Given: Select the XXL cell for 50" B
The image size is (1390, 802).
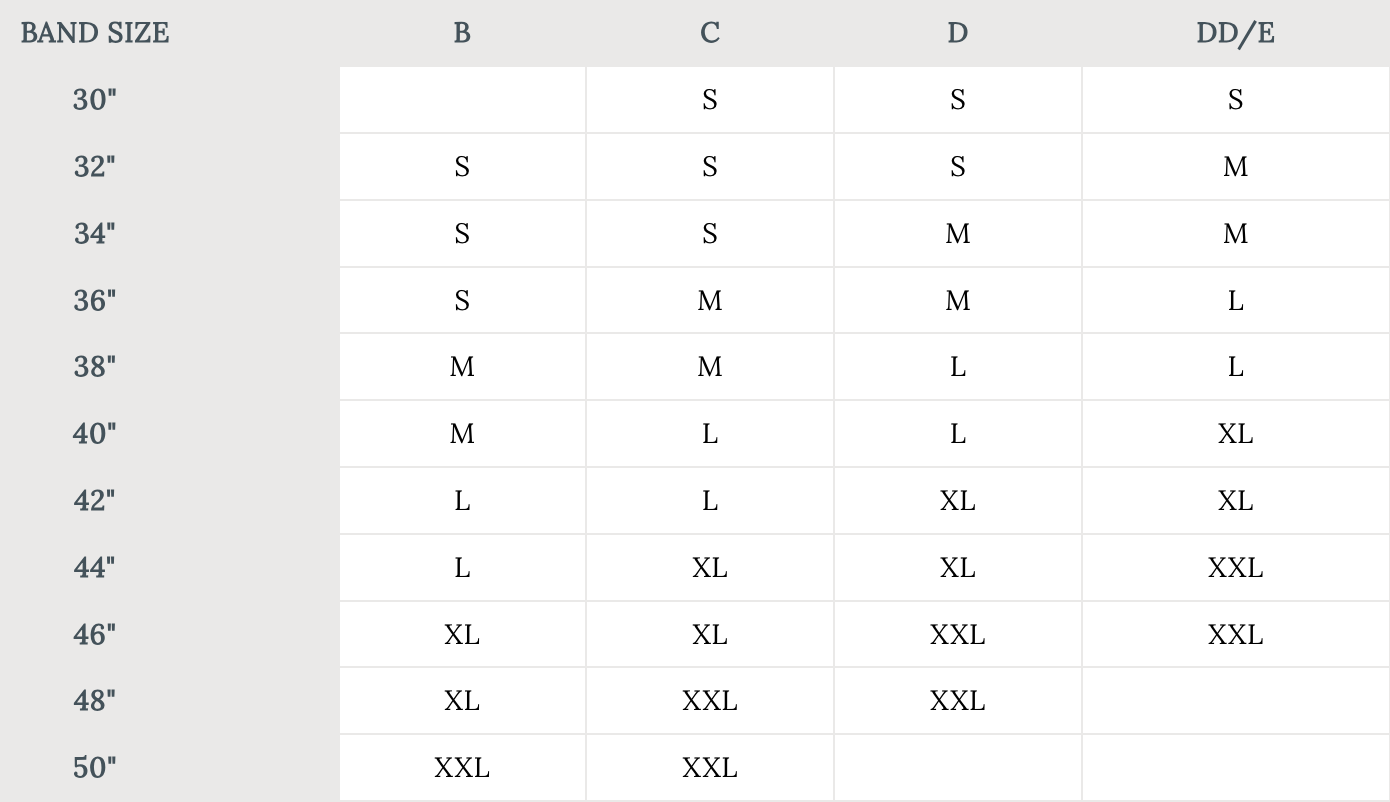Looking at the screenshot, I should point(462,768).
